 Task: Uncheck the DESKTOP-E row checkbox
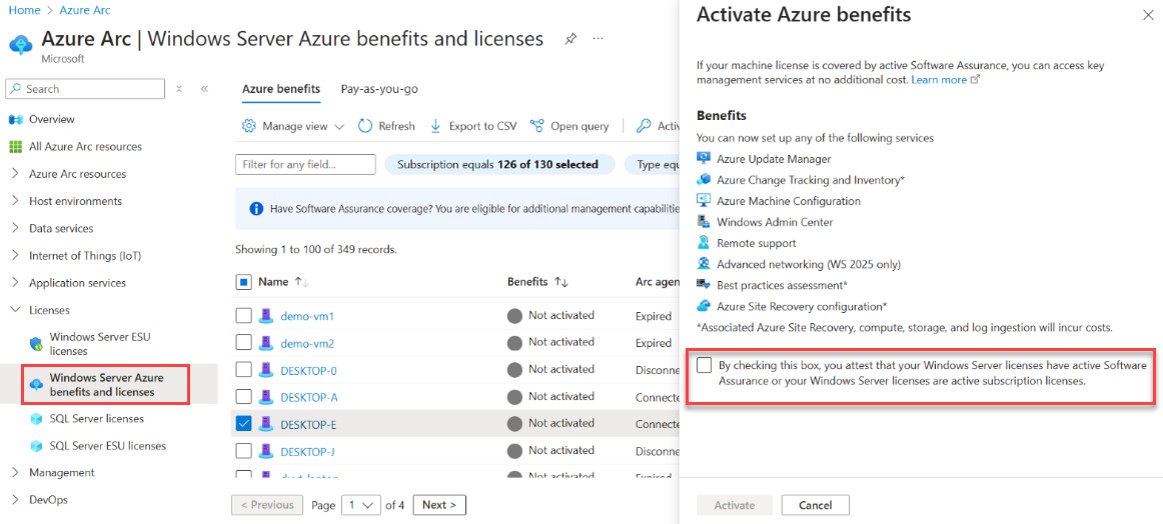(x=243, y=424)
